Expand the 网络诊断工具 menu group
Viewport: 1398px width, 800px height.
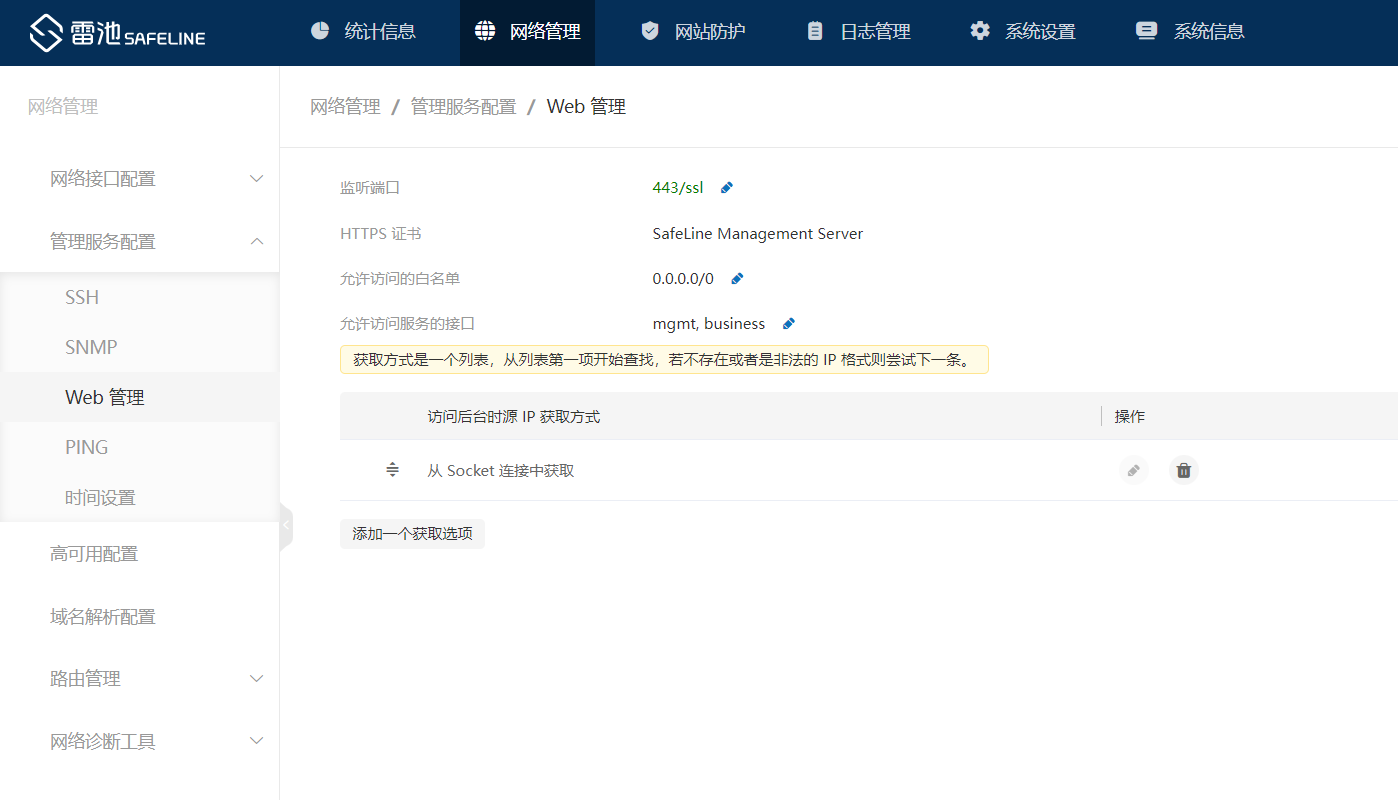pyautogui.click(x=157, y=742)
